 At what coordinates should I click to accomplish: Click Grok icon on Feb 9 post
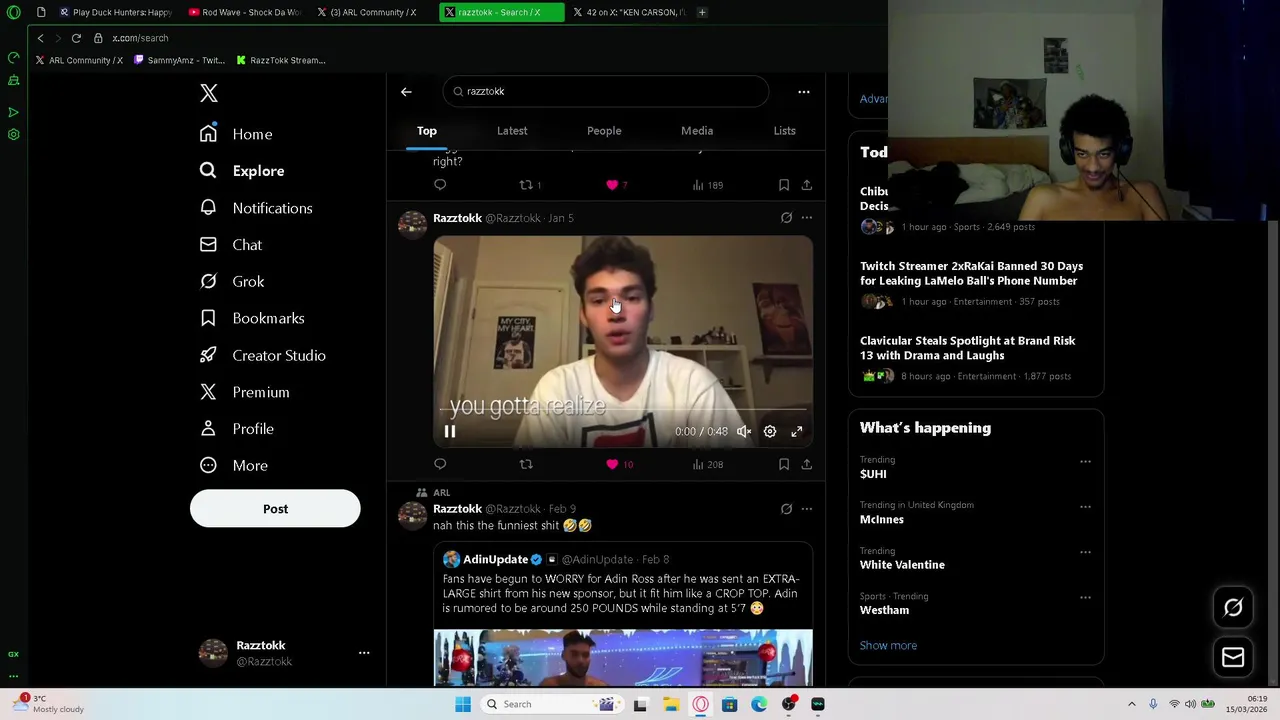786,509
